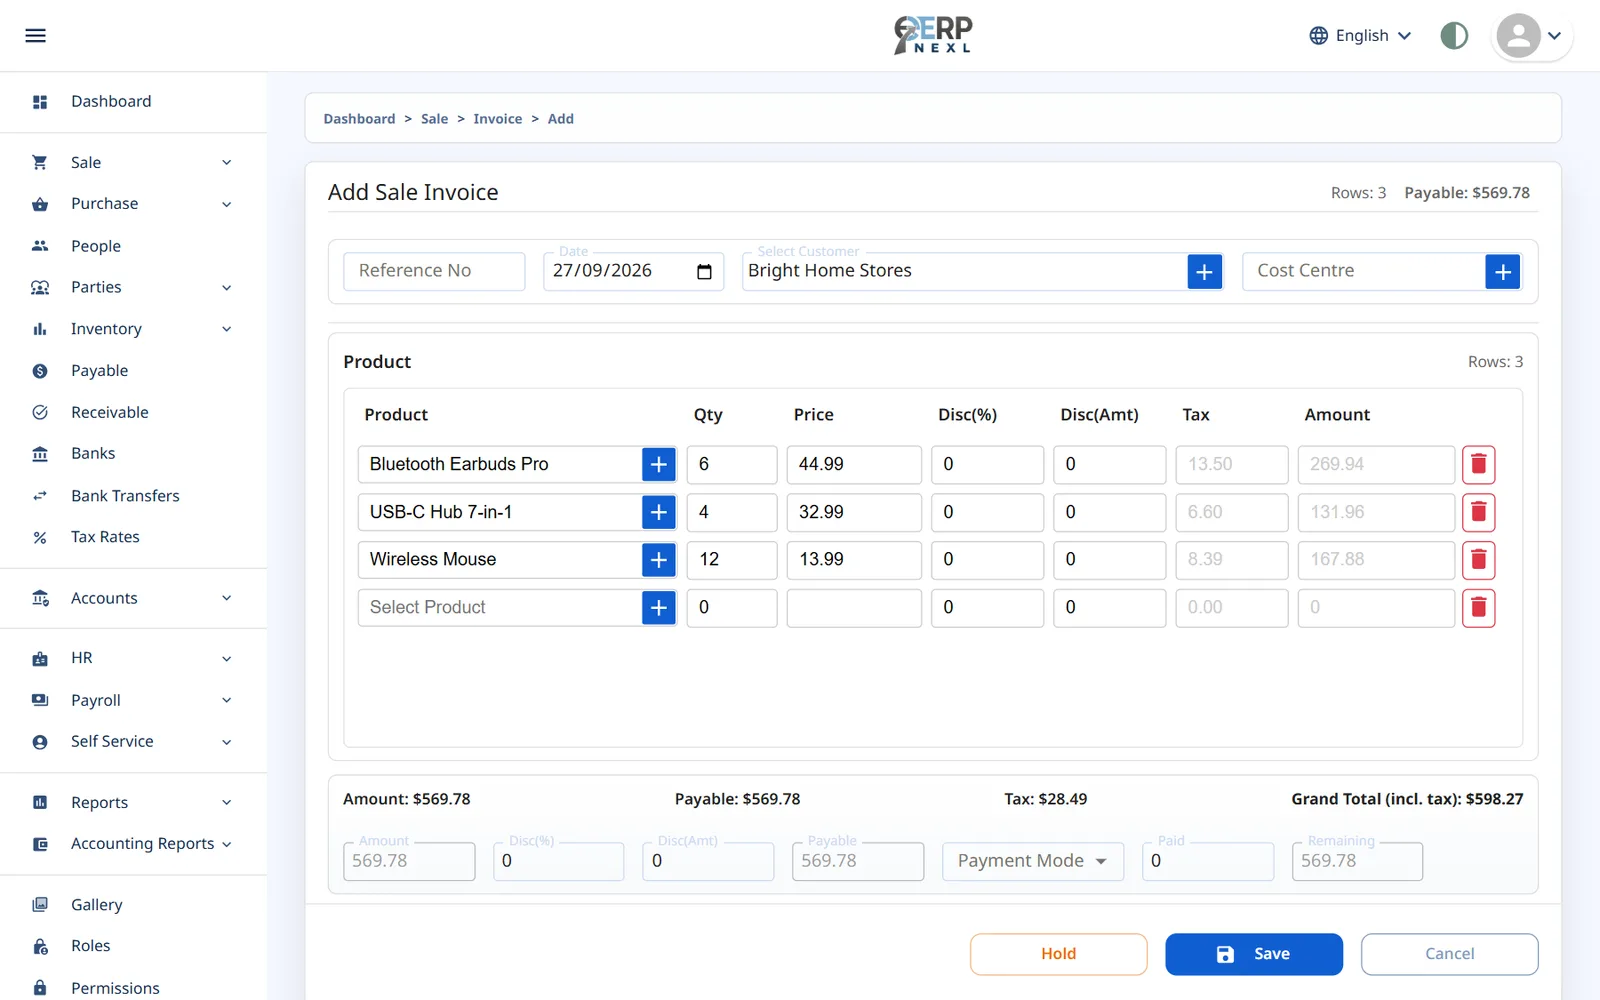The height and width of the screenshot is (1000, 1600).
Task: Click plus button beside USB-C Hub 7-in-1
Action: pyautogui.click(x=659, y=512)
